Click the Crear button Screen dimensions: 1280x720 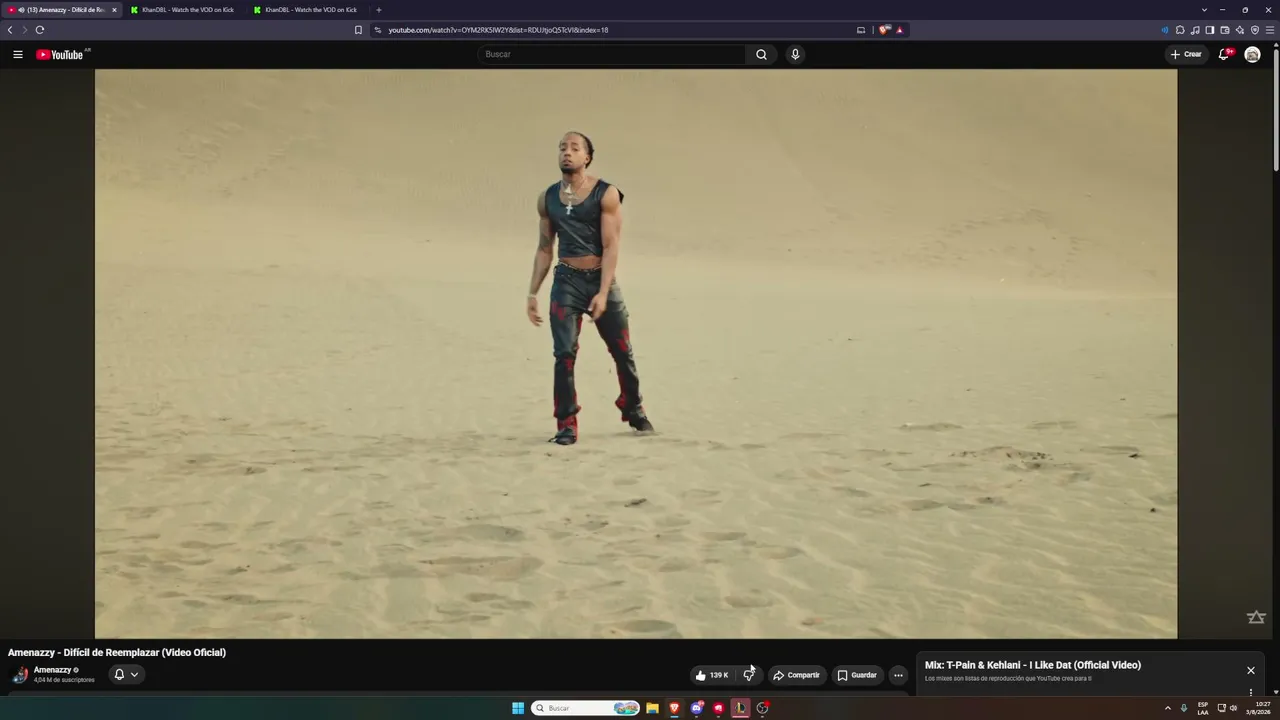[1186, 54]
